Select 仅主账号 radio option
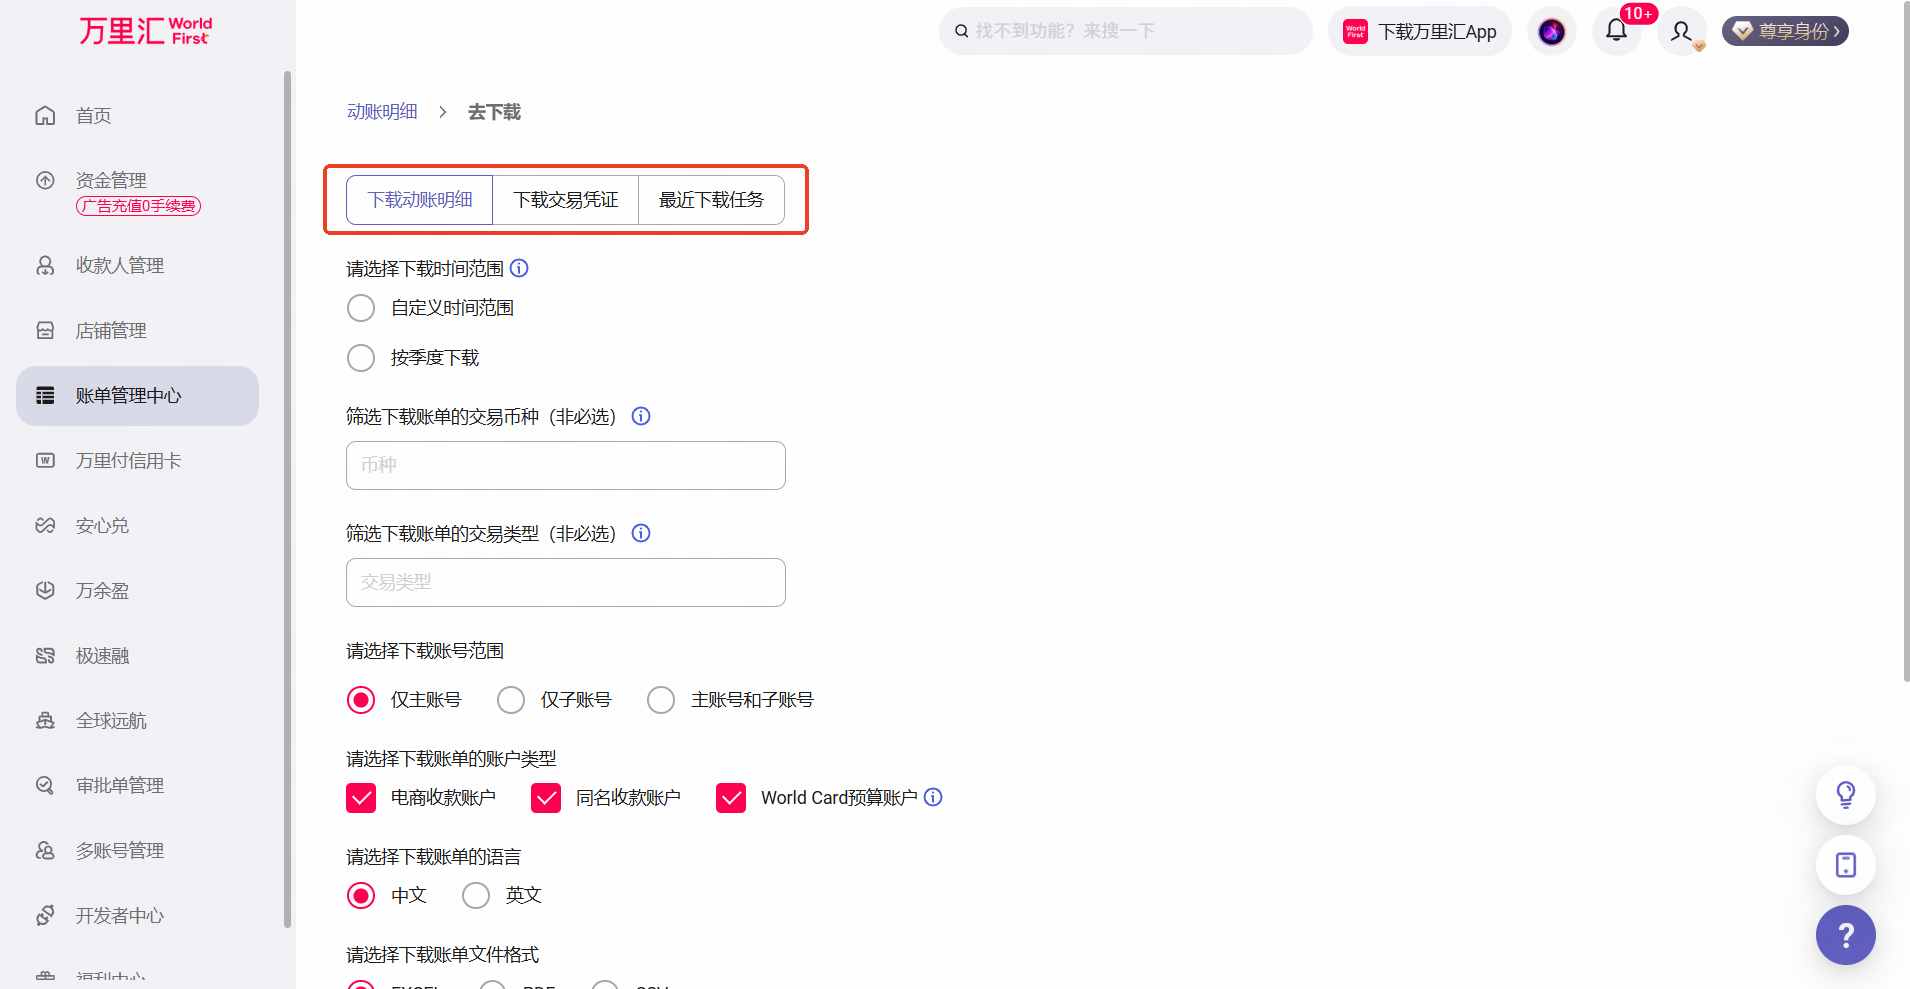 pyautogui.click(x=361, y=700)
